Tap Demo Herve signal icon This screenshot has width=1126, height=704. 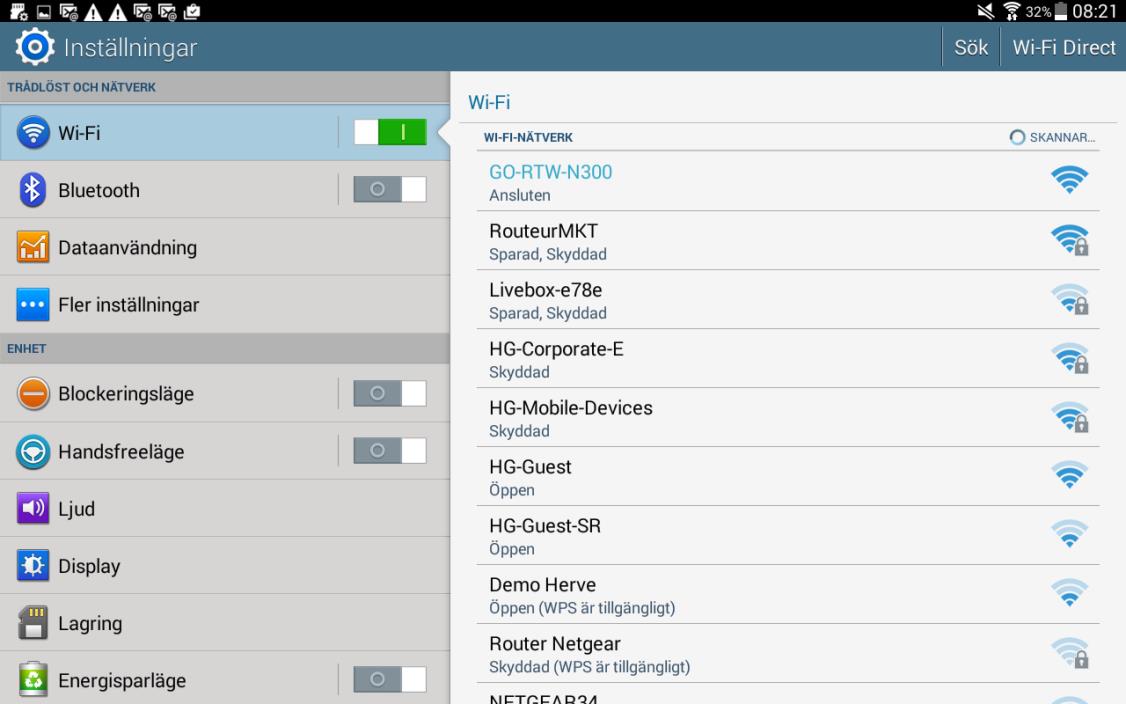pos(1069,593)
